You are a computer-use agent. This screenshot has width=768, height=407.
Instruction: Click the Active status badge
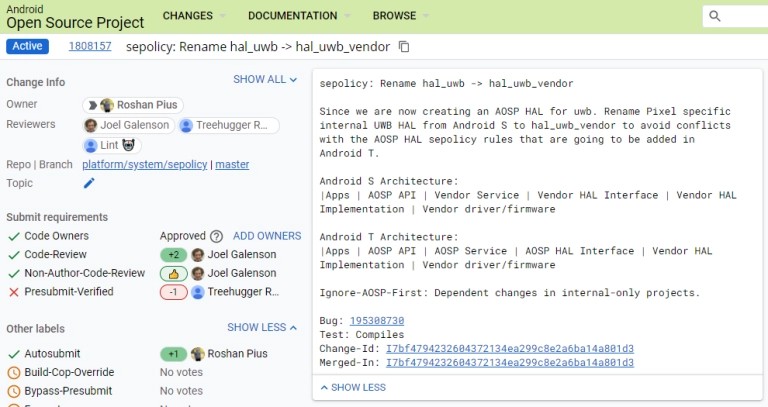pyautogui.click(x=27, y=46)
